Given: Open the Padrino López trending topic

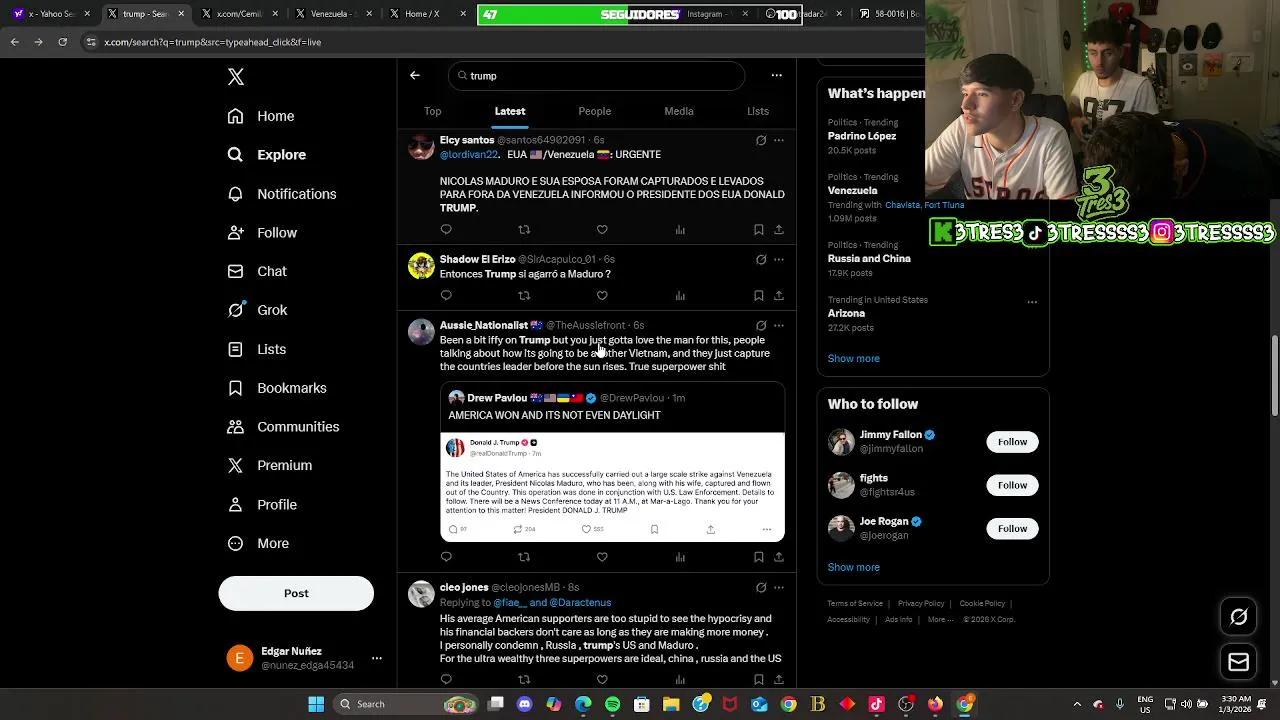Looking at the screenshot, I should point(862,136).
